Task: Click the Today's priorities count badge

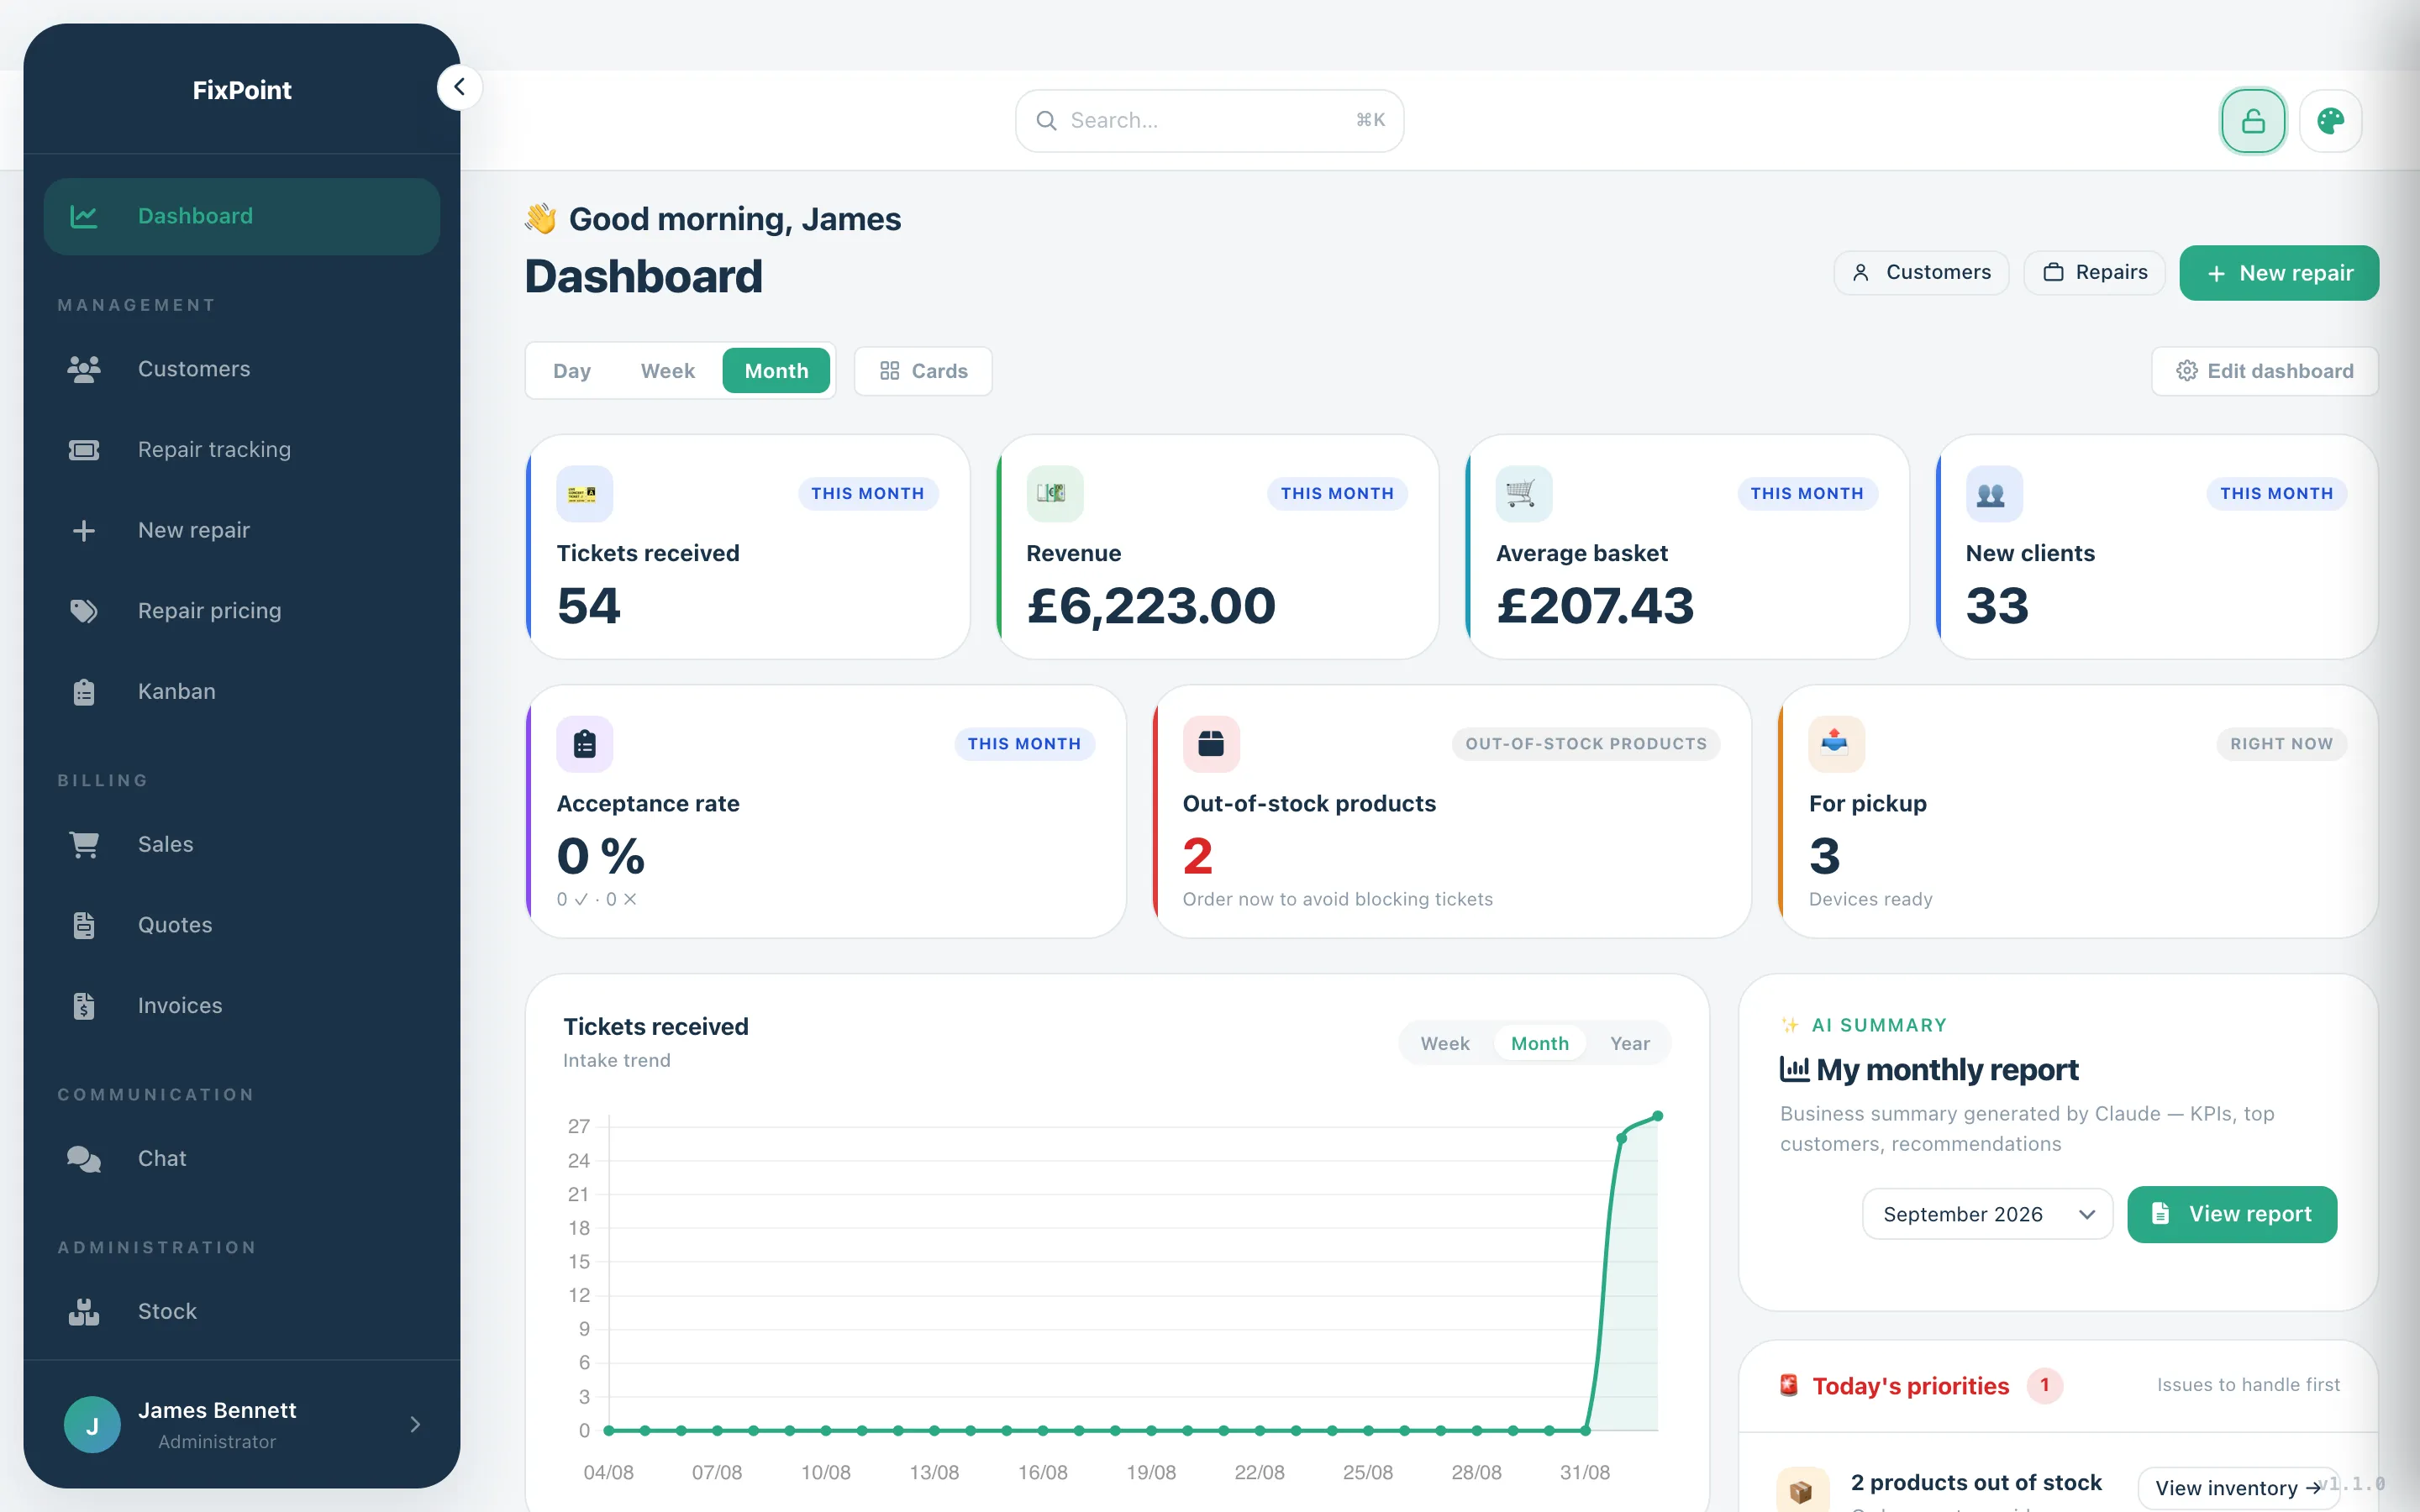Action: pyautogui.click(x=2045, y=1386)
